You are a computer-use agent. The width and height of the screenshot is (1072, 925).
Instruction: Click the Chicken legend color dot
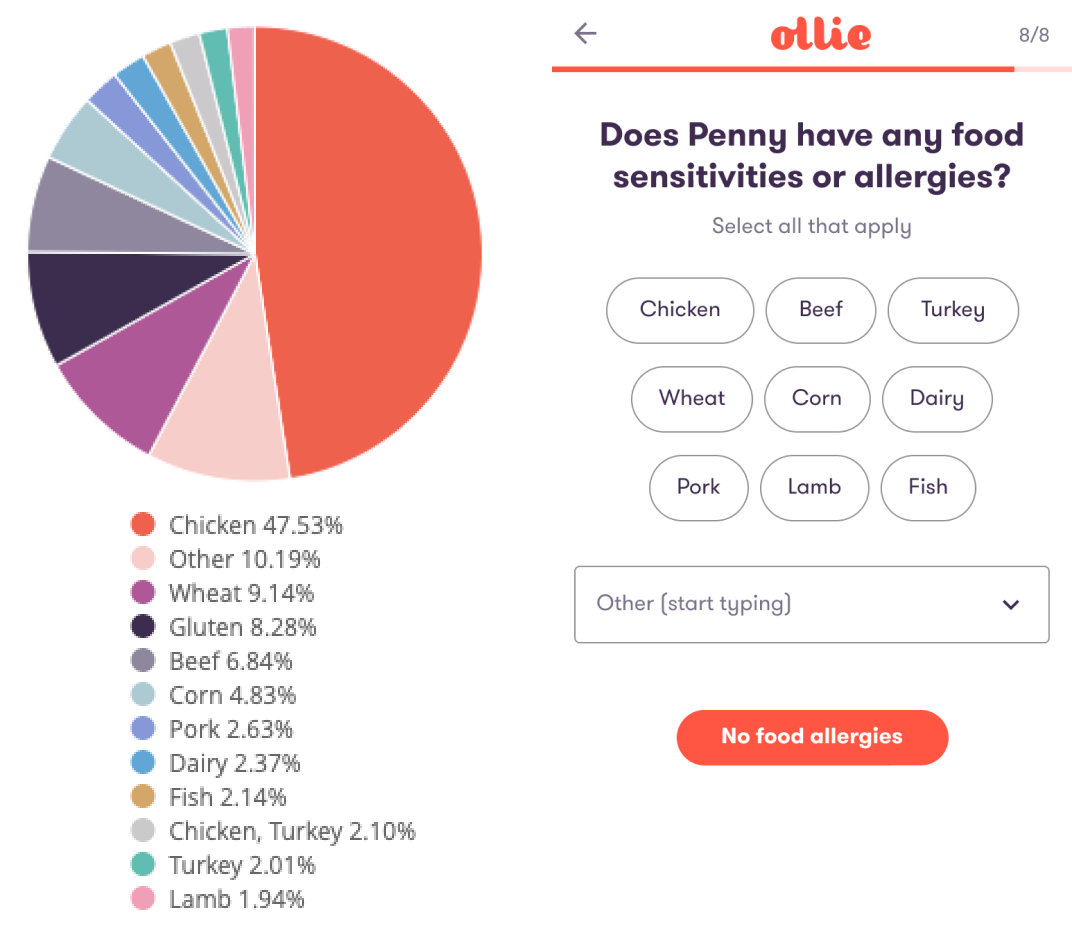pos(143,524)
